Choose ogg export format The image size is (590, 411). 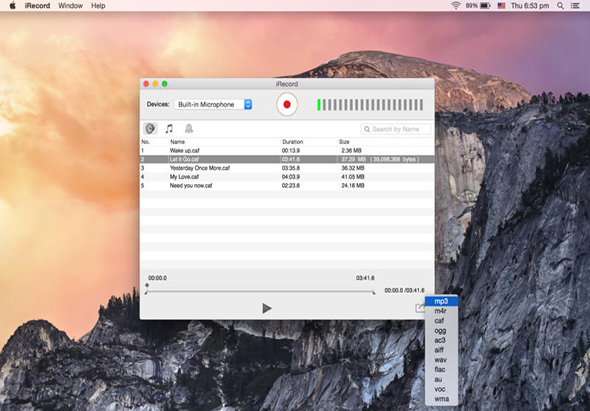(441, 330)
